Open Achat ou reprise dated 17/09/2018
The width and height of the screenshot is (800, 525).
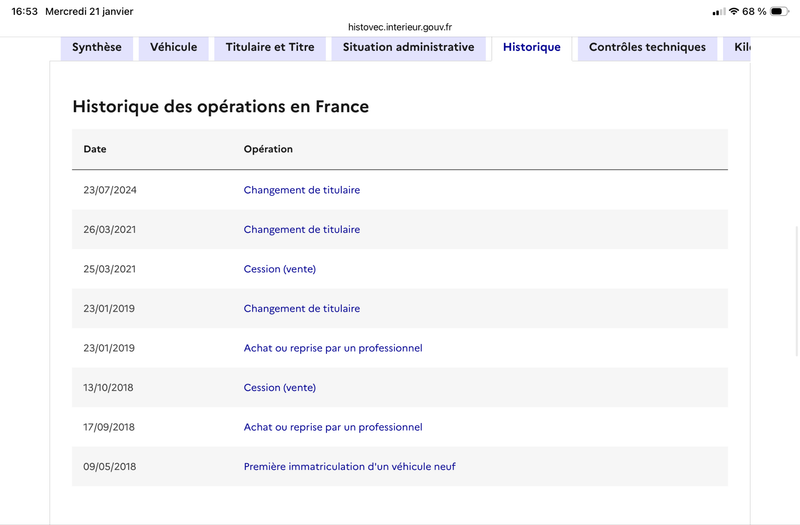333,427
